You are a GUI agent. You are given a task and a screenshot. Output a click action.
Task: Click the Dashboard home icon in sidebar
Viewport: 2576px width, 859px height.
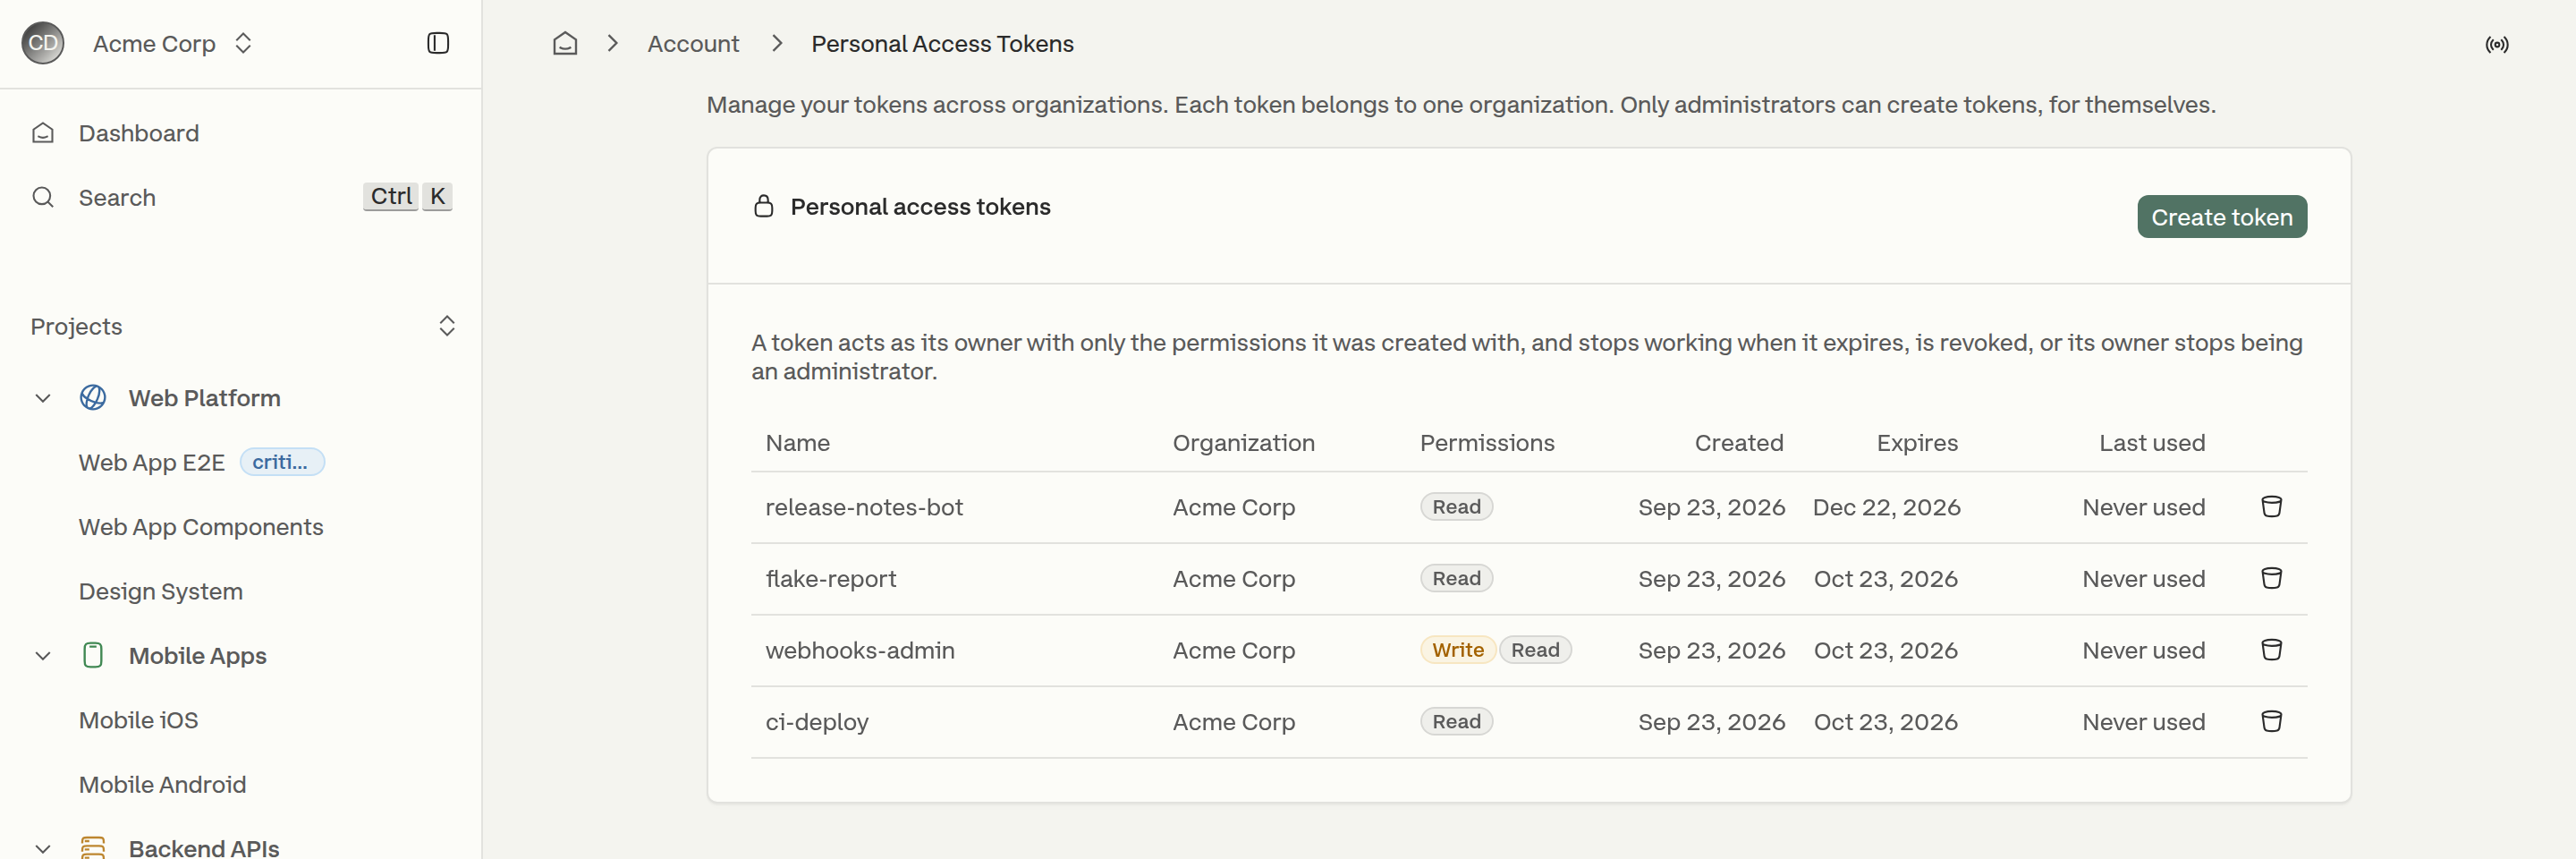[43, 133]
